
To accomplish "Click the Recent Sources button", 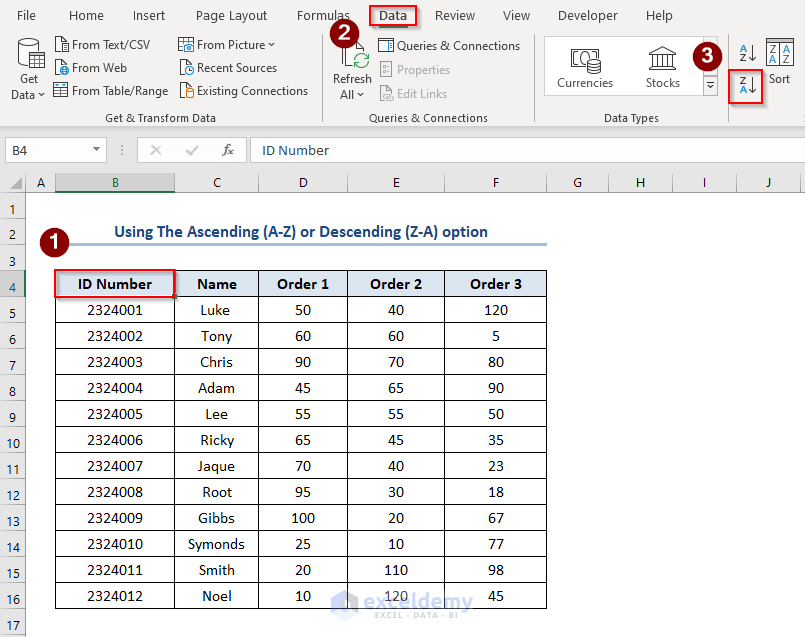I will tap(229, 68).
